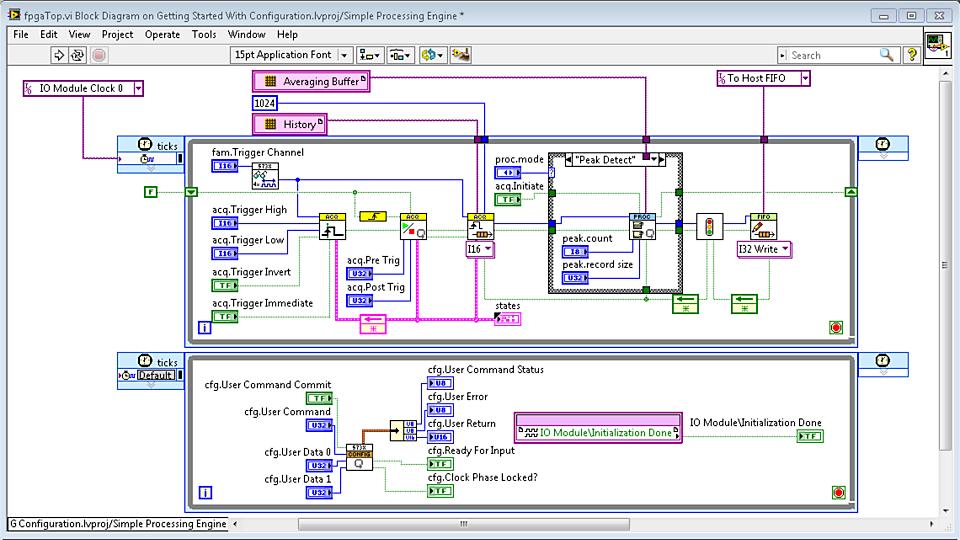
Task: Click the proc.mode enum terminal
Action: click(x=508, y=173)
